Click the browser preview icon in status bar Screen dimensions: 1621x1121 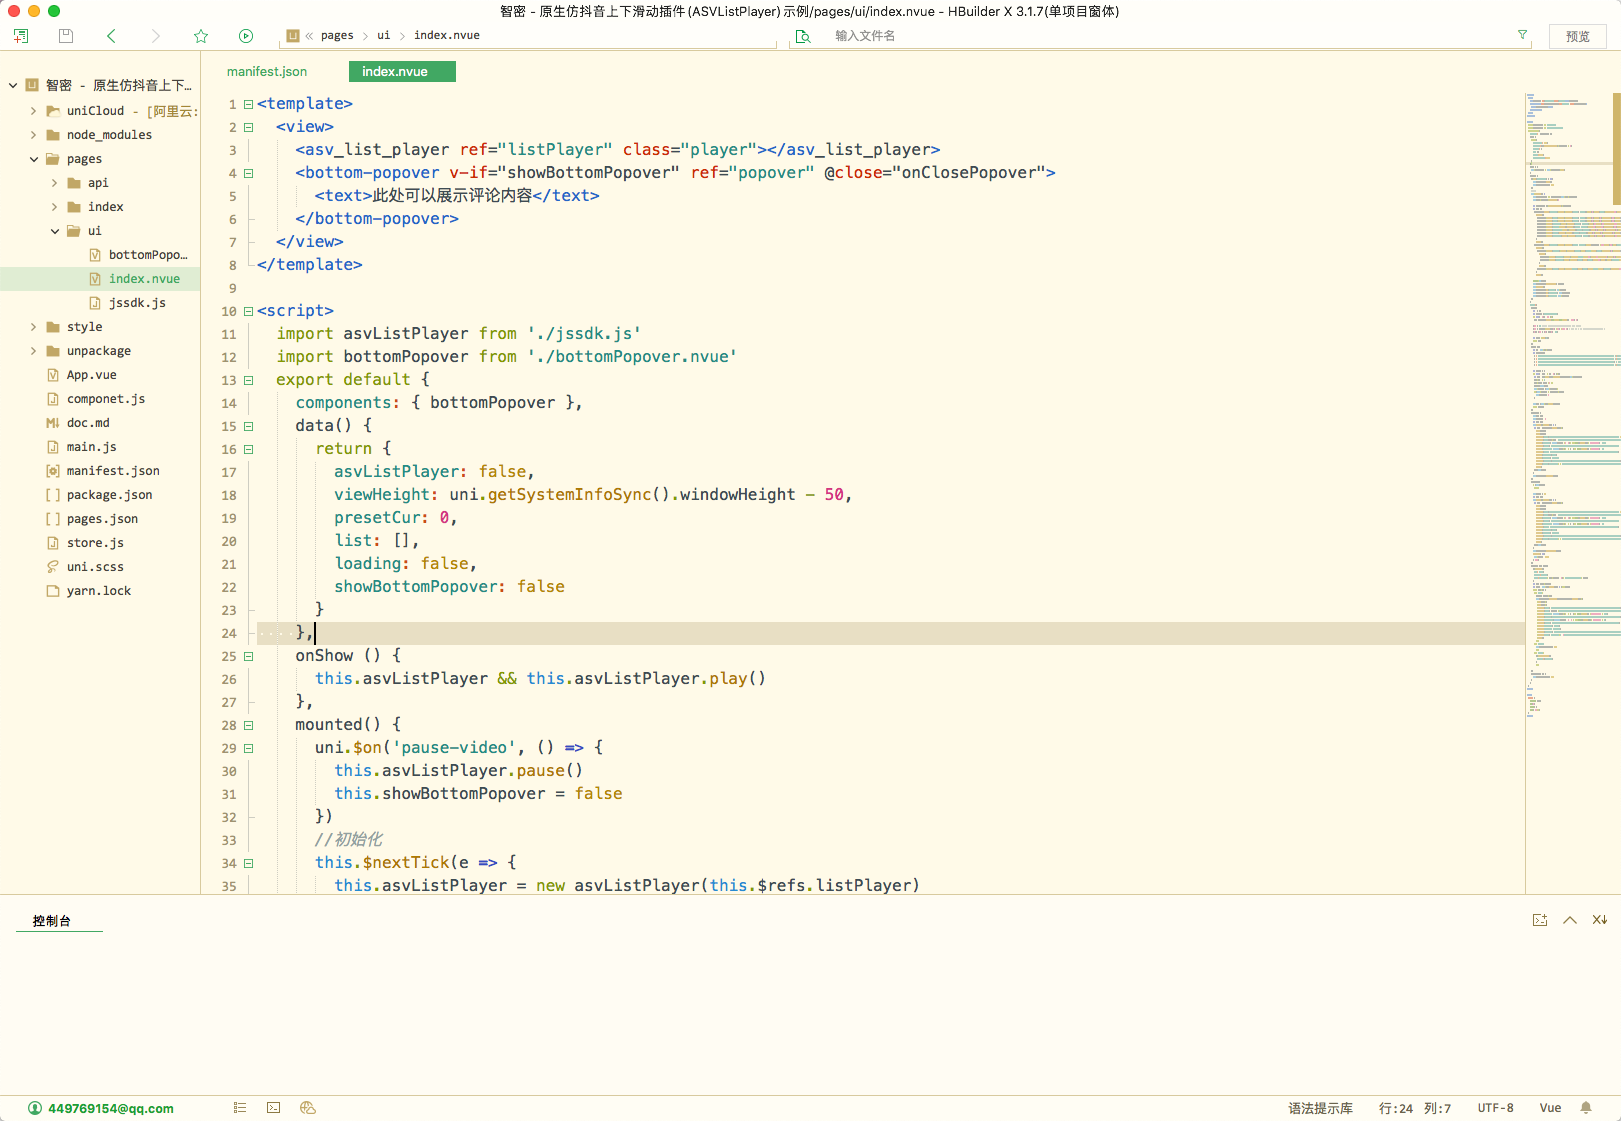(x=308, y=1108)
